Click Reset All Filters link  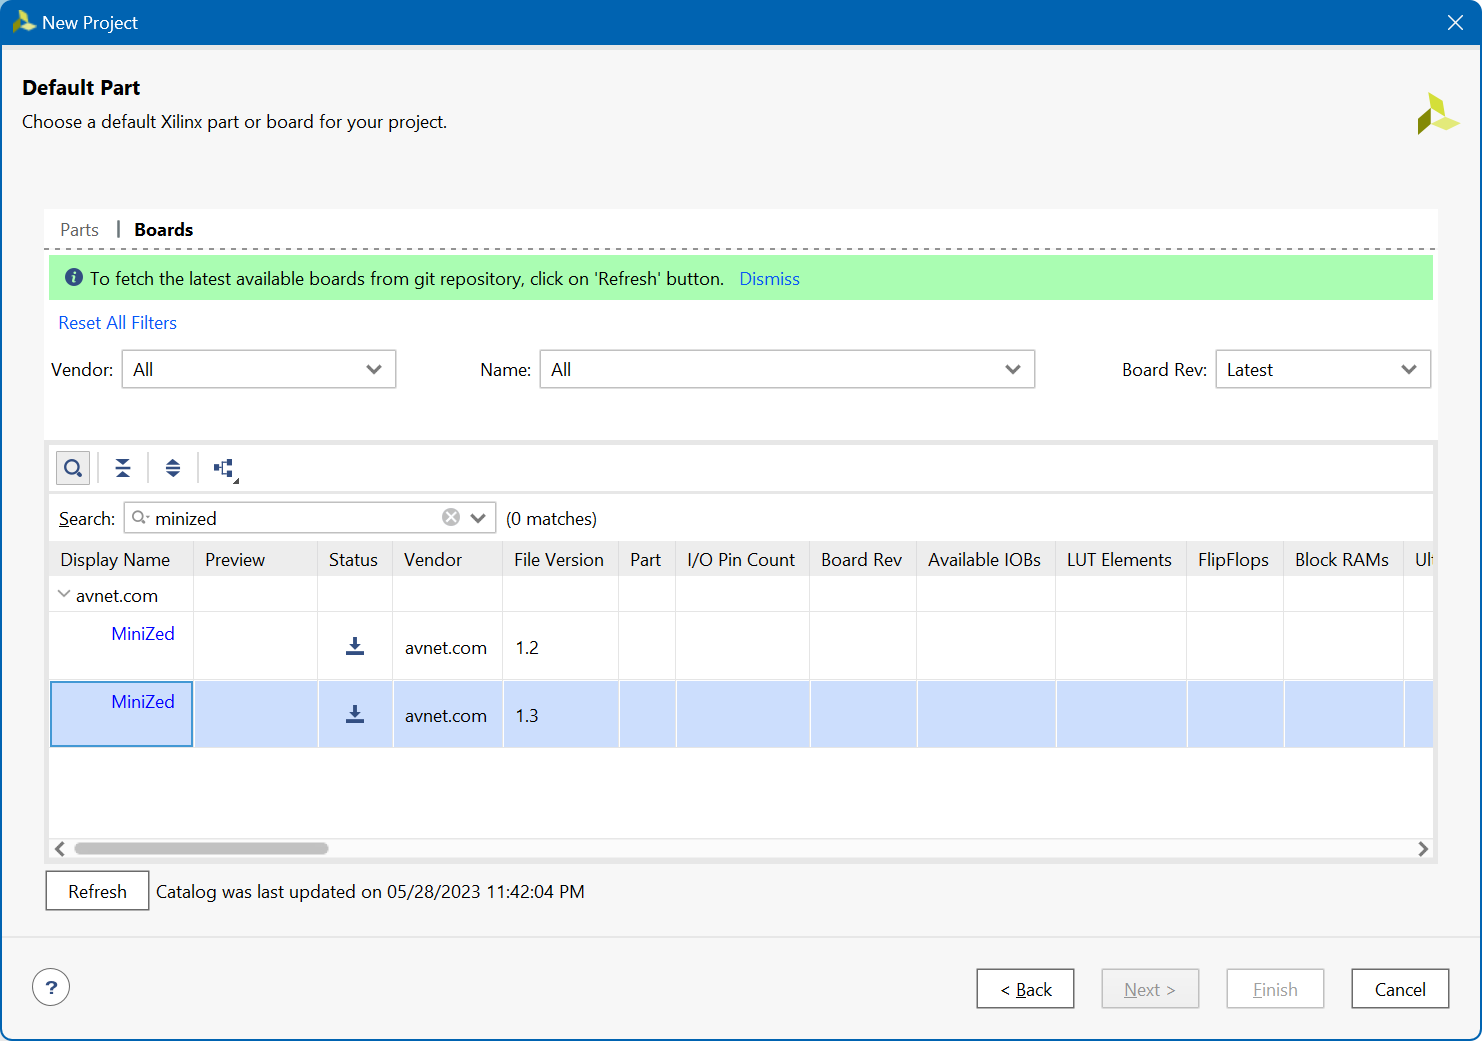click(117, 323)
